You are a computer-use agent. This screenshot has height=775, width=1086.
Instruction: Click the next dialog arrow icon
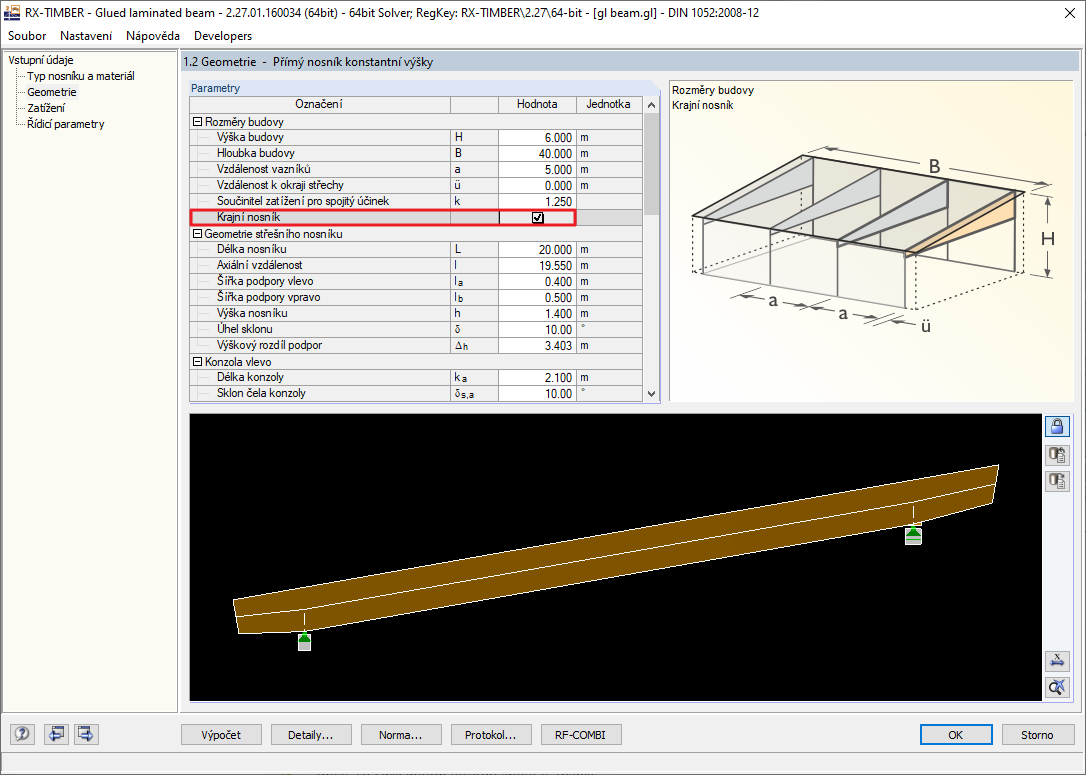pyautogui.click(x=85, y=734)
